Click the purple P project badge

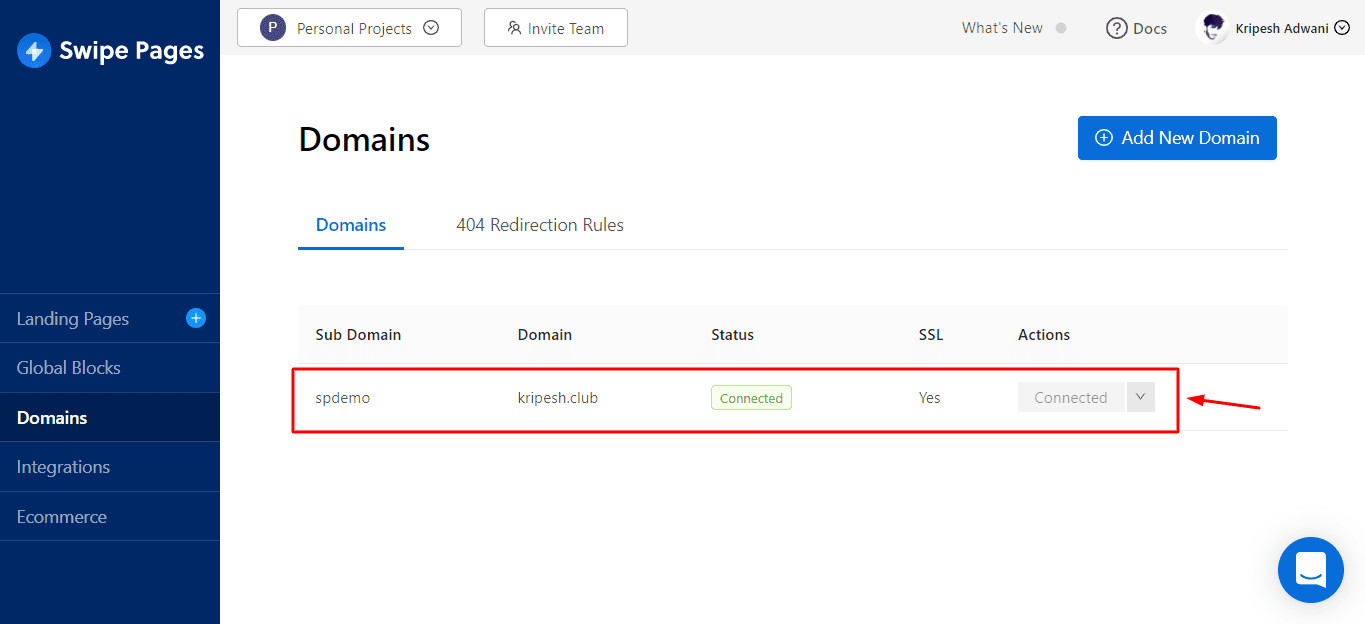point(272,28)
